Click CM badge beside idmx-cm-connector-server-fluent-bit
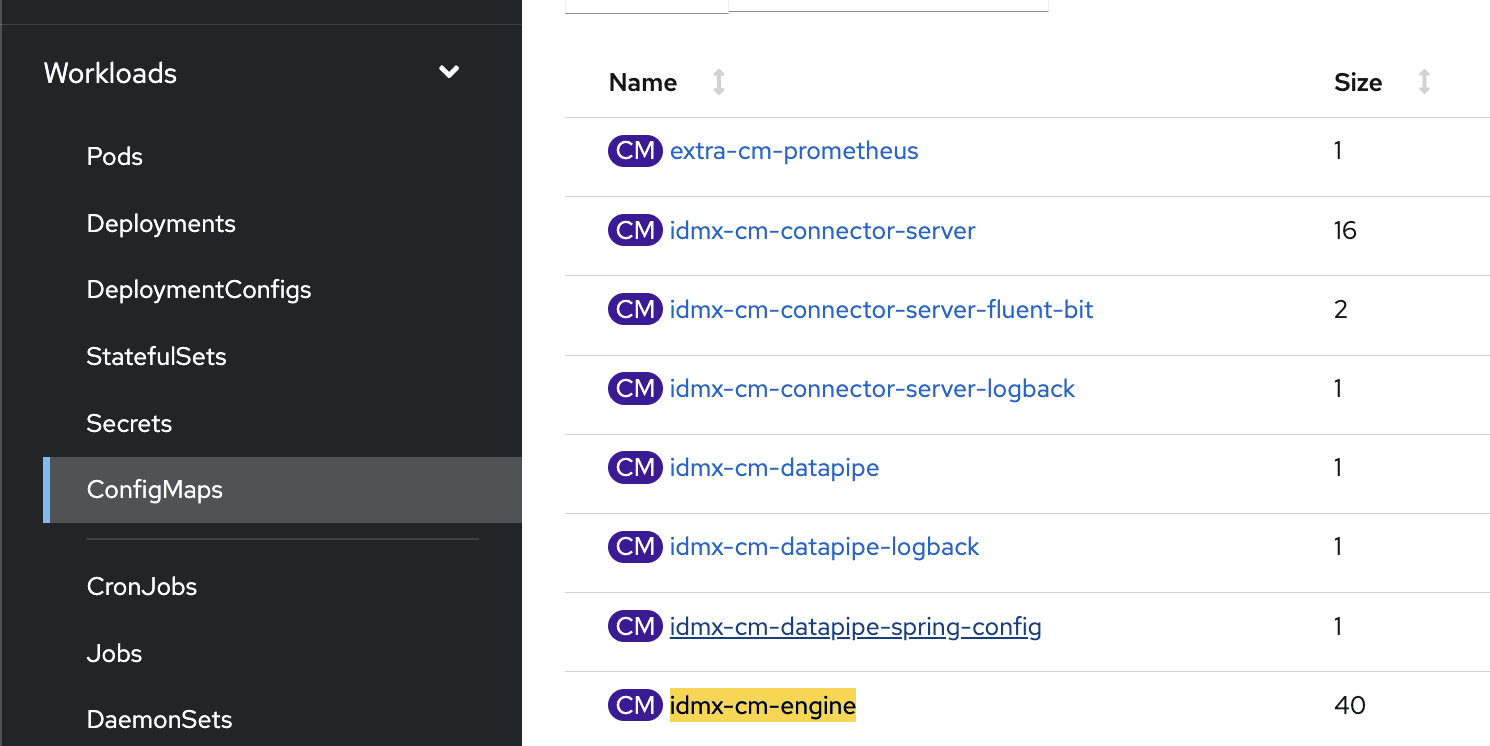 [x=635, y=309]
